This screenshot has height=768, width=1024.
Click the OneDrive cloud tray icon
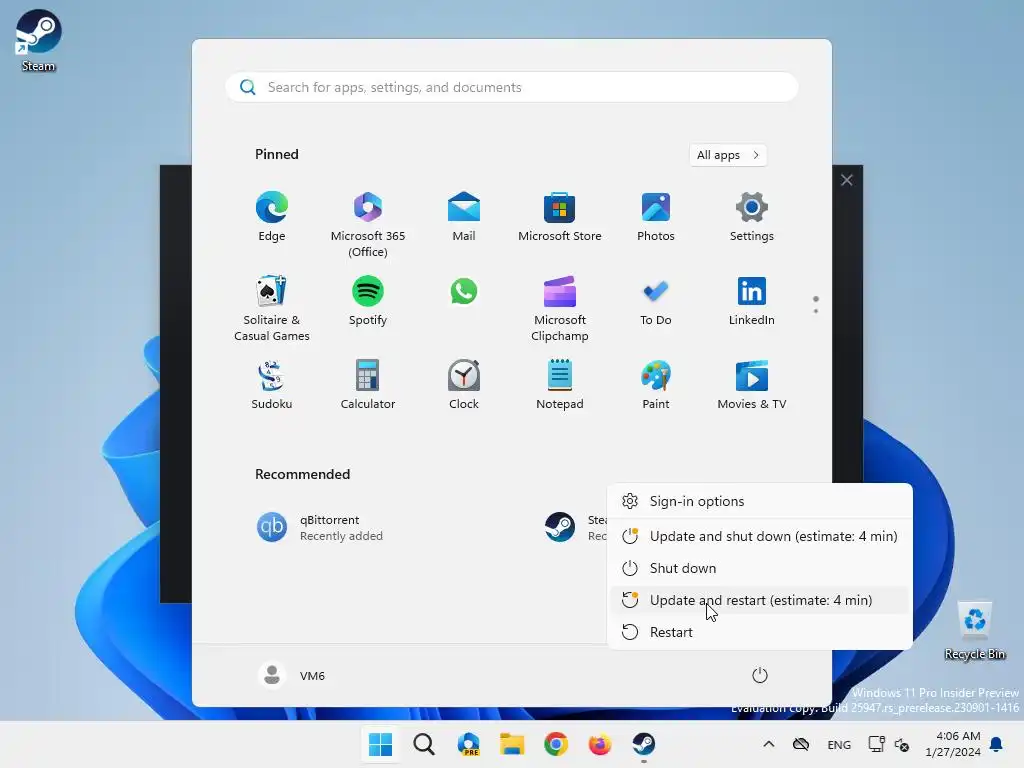(x=801, y=744)
